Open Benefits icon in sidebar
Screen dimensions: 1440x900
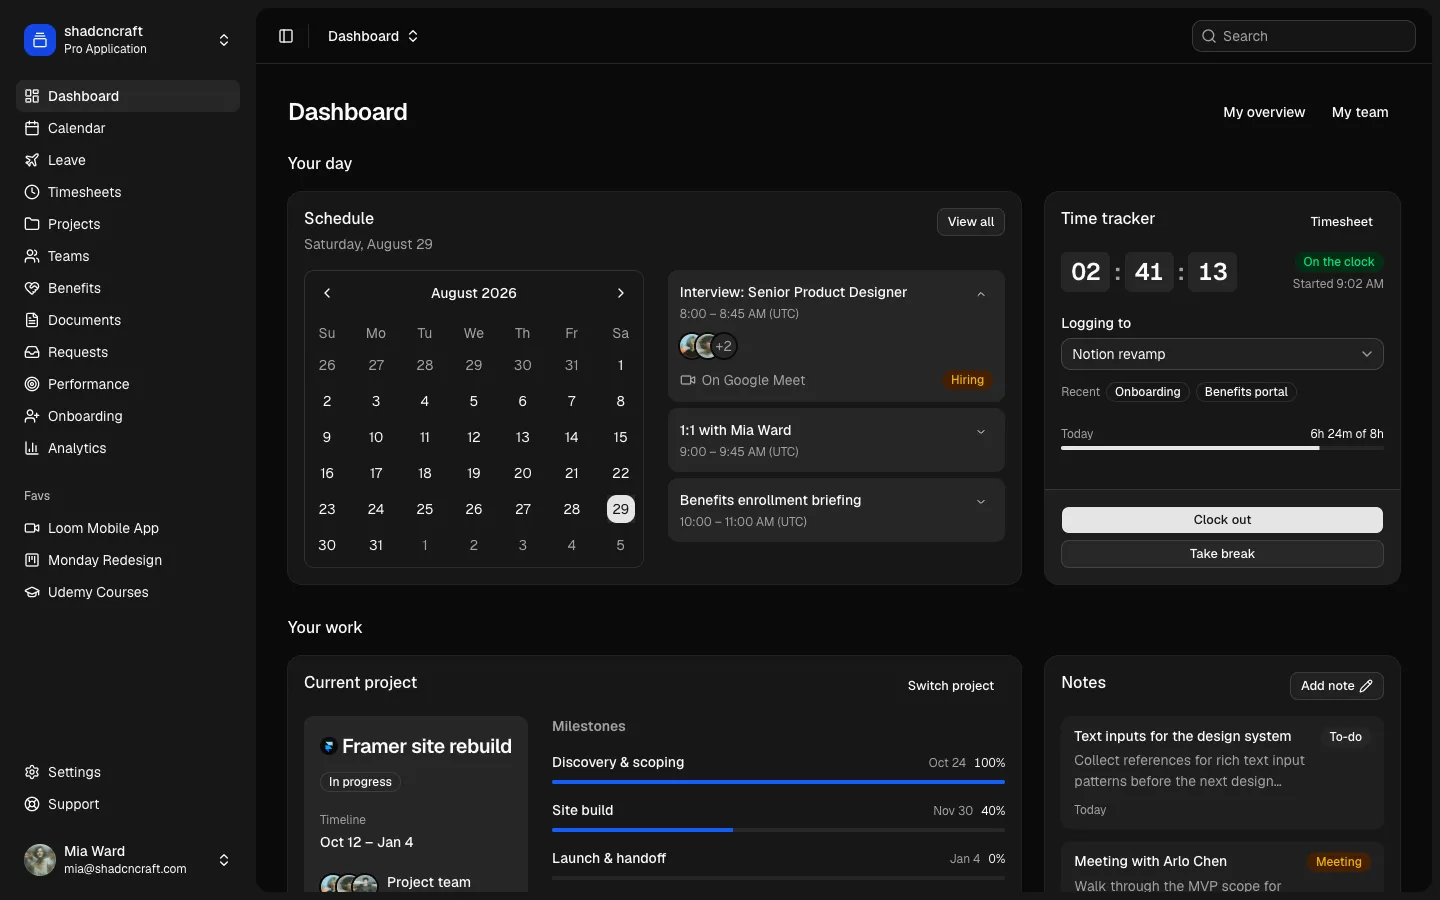click(x=32, y=288)
